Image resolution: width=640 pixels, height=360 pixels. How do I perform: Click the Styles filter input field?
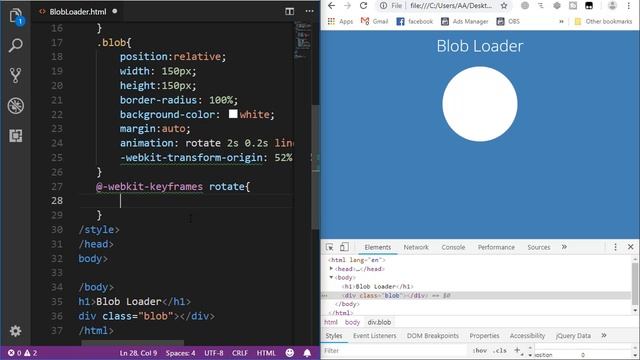tap(394, 351)
